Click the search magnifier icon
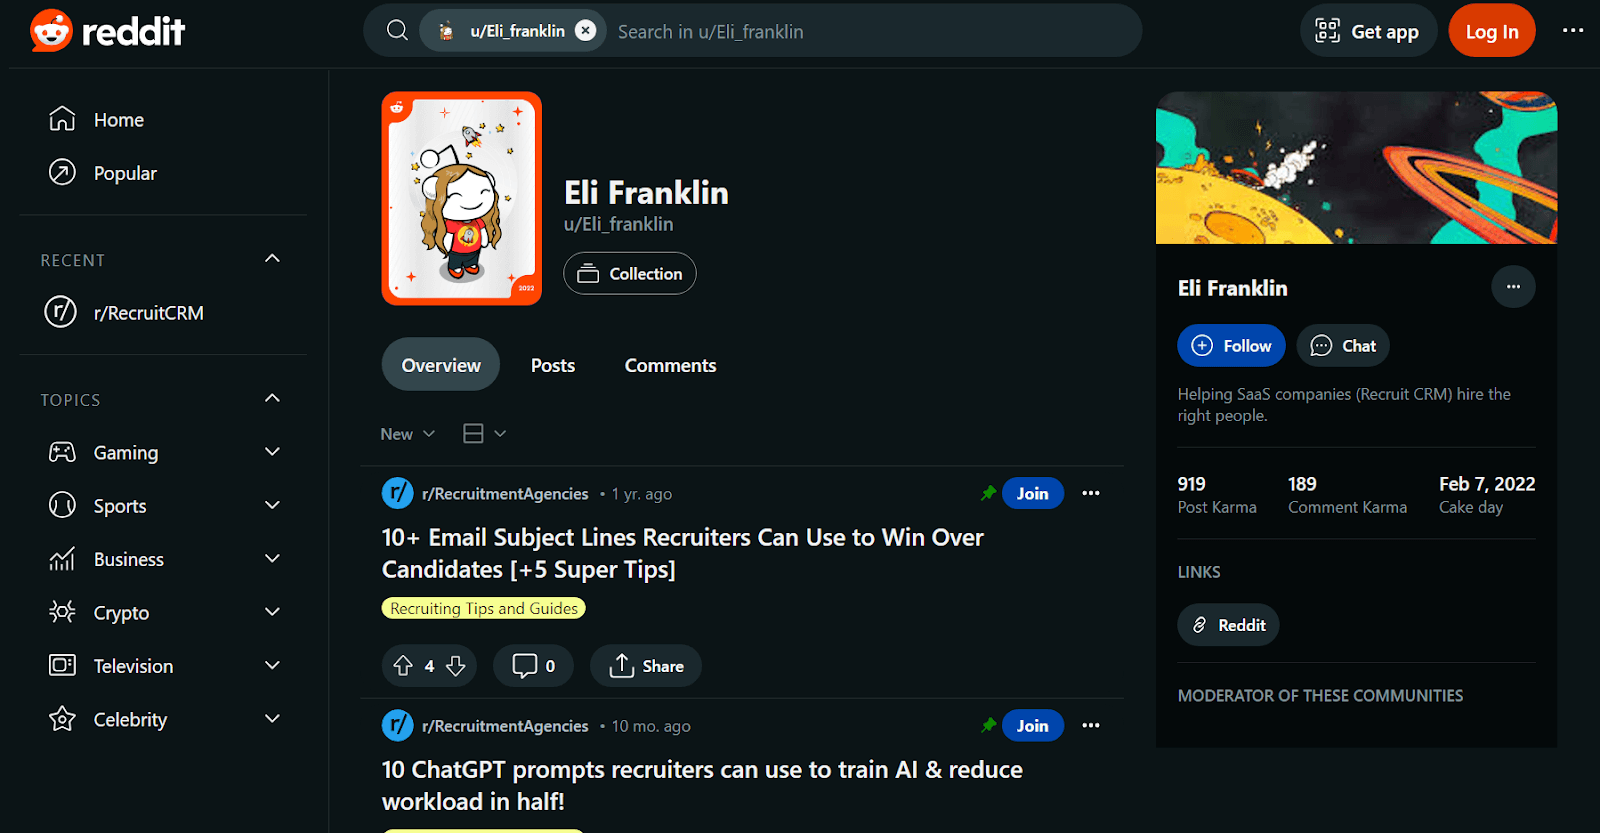 [397, 31]
